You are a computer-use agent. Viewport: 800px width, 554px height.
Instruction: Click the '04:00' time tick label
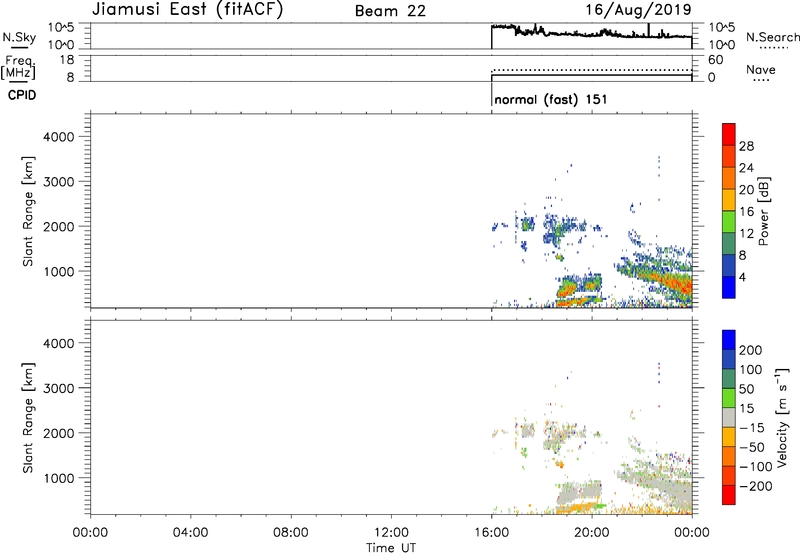tap(190, 533)
